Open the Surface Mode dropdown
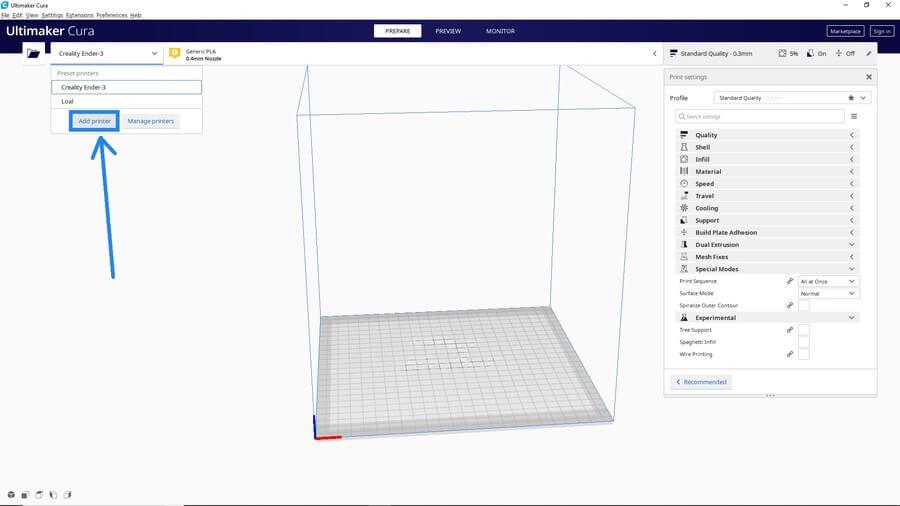Screen dimensions: 900x506 pyautogui.click(x=827, y=294)
